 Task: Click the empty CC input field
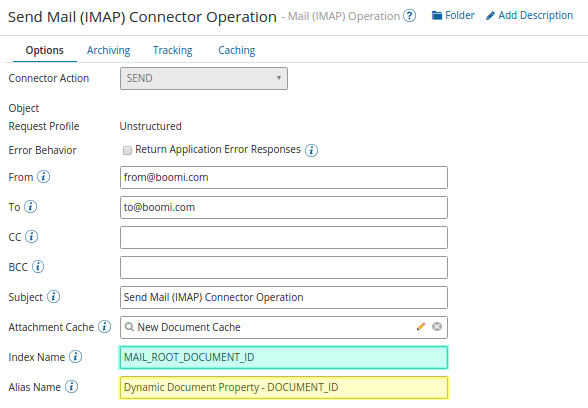click(284, 237)
